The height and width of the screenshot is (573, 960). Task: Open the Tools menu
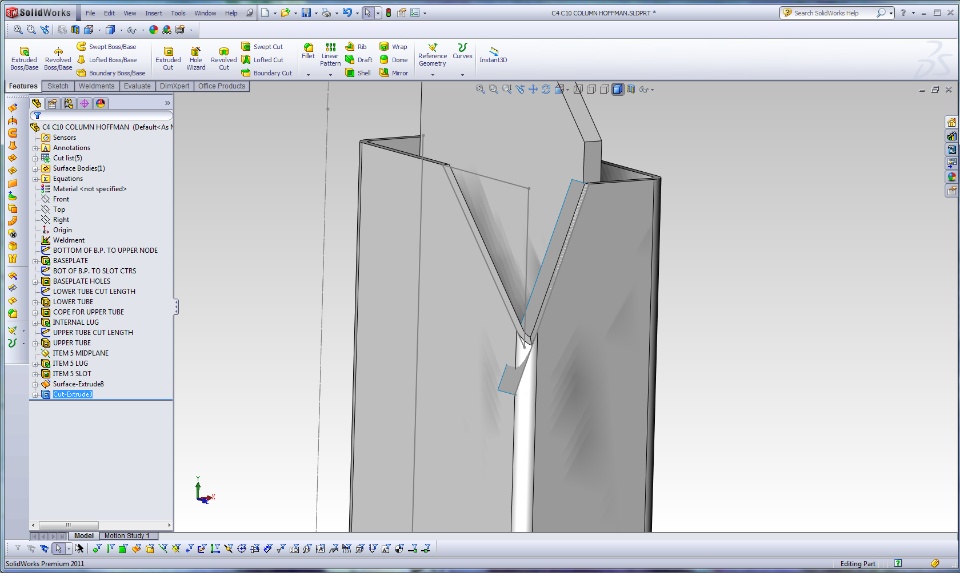[x=178, y=13]
